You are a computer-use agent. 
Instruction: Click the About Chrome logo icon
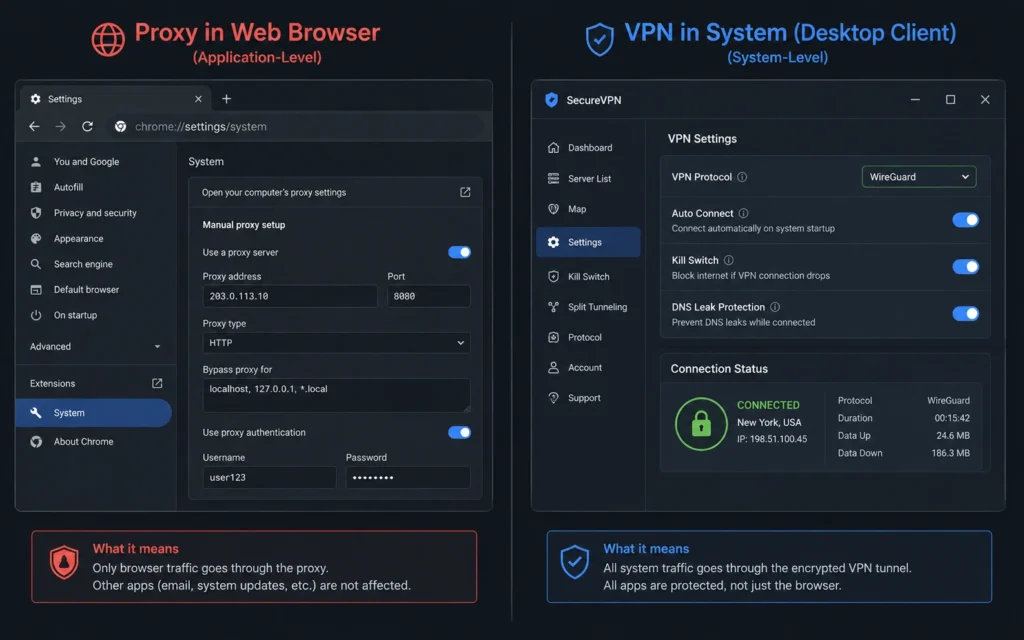36,441
